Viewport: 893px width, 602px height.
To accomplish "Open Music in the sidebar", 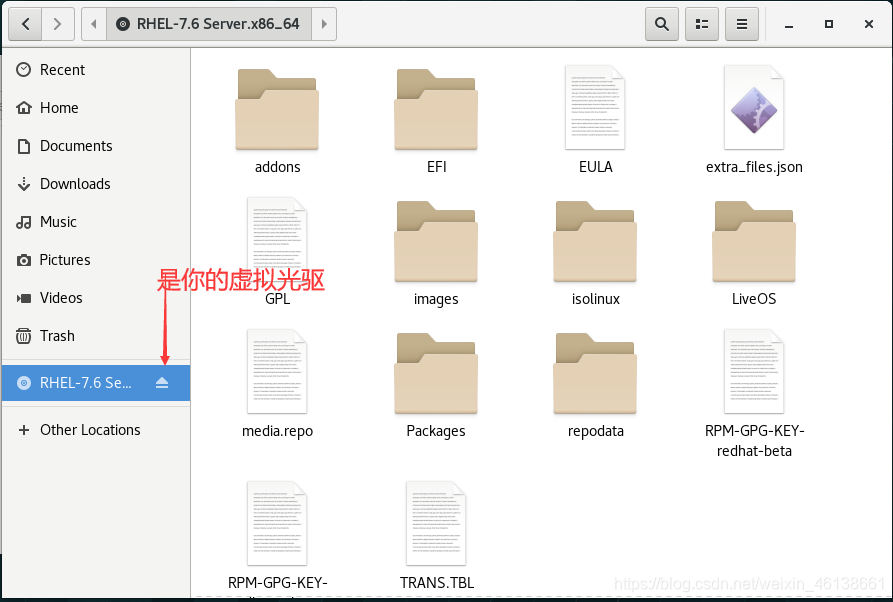I will pos(96,222).
